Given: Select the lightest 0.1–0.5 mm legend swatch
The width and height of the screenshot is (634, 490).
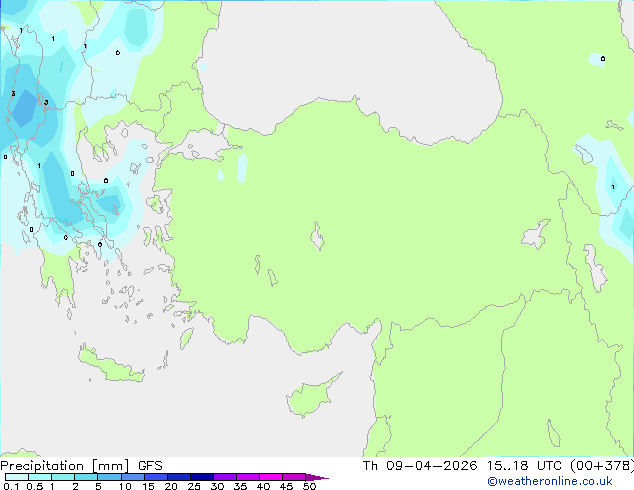Looking at the screenshot, I should 17,477.
